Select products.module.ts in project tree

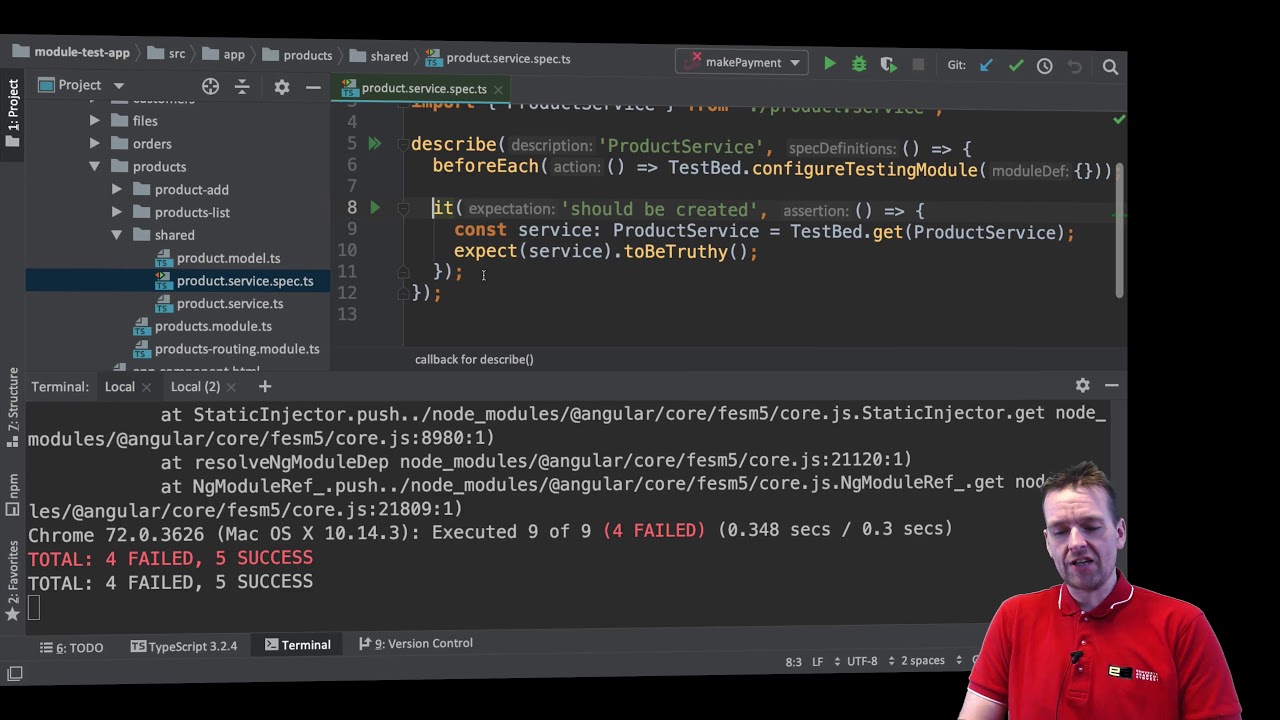click(213, 326)
